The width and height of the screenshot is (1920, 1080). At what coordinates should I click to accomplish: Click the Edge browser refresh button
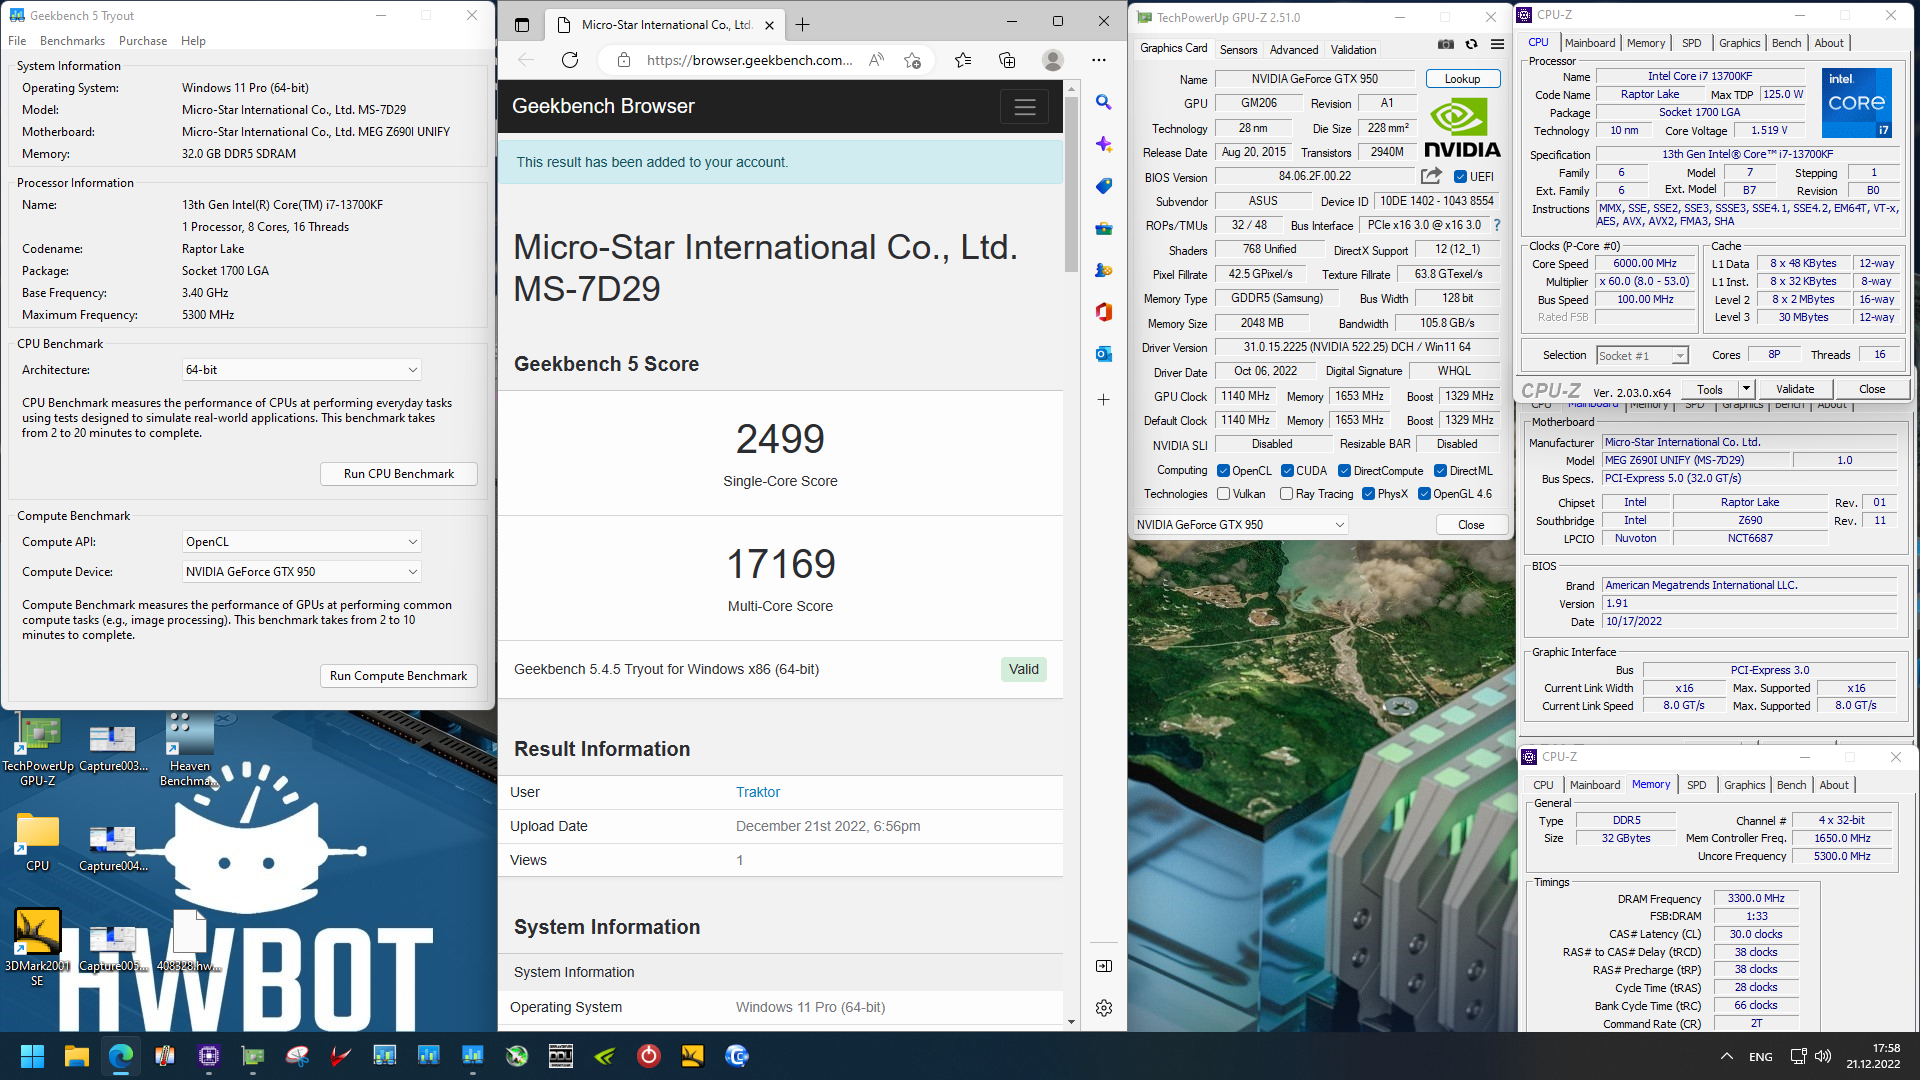pos(570,60)
